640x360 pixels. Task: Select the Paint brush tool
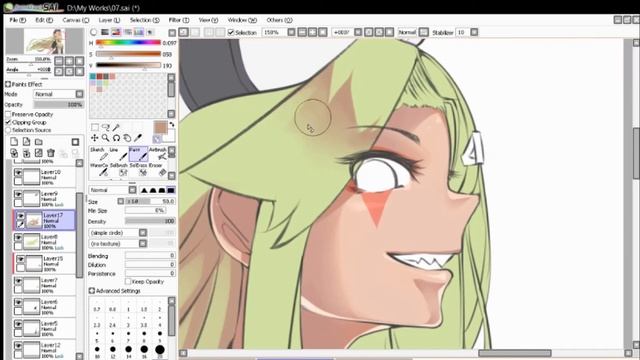(x=138, y=154)
